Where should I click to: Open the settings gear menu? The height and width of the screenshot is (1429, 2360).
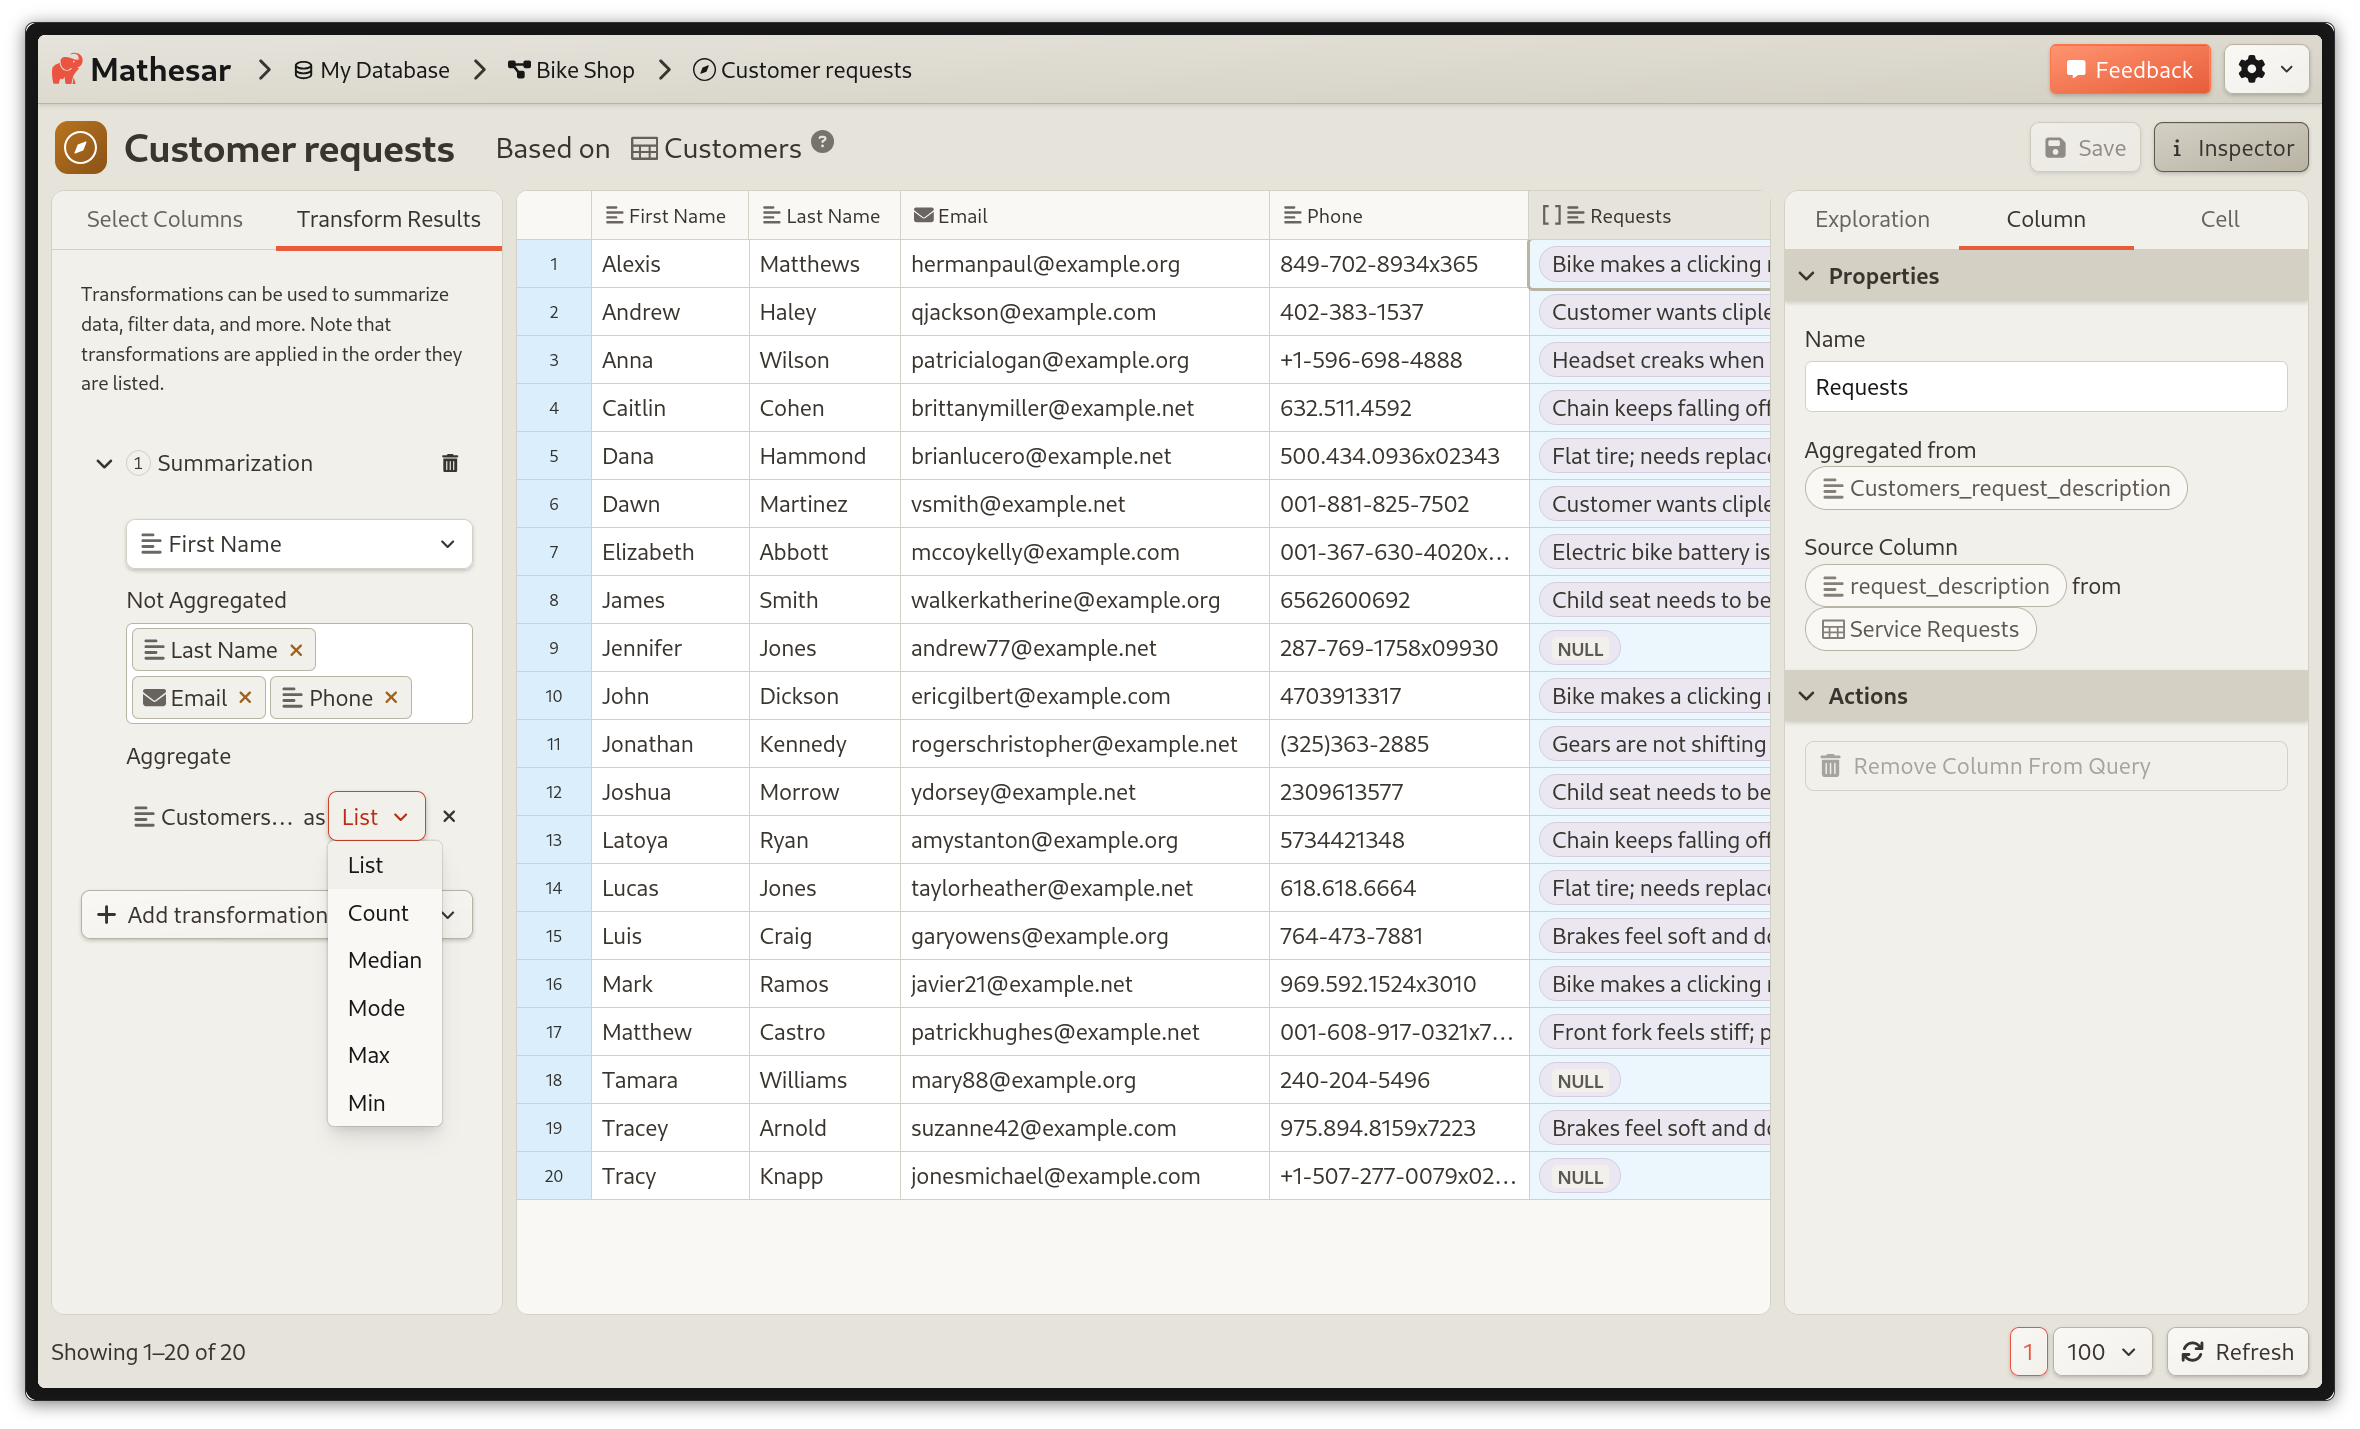pos(2266,70)
